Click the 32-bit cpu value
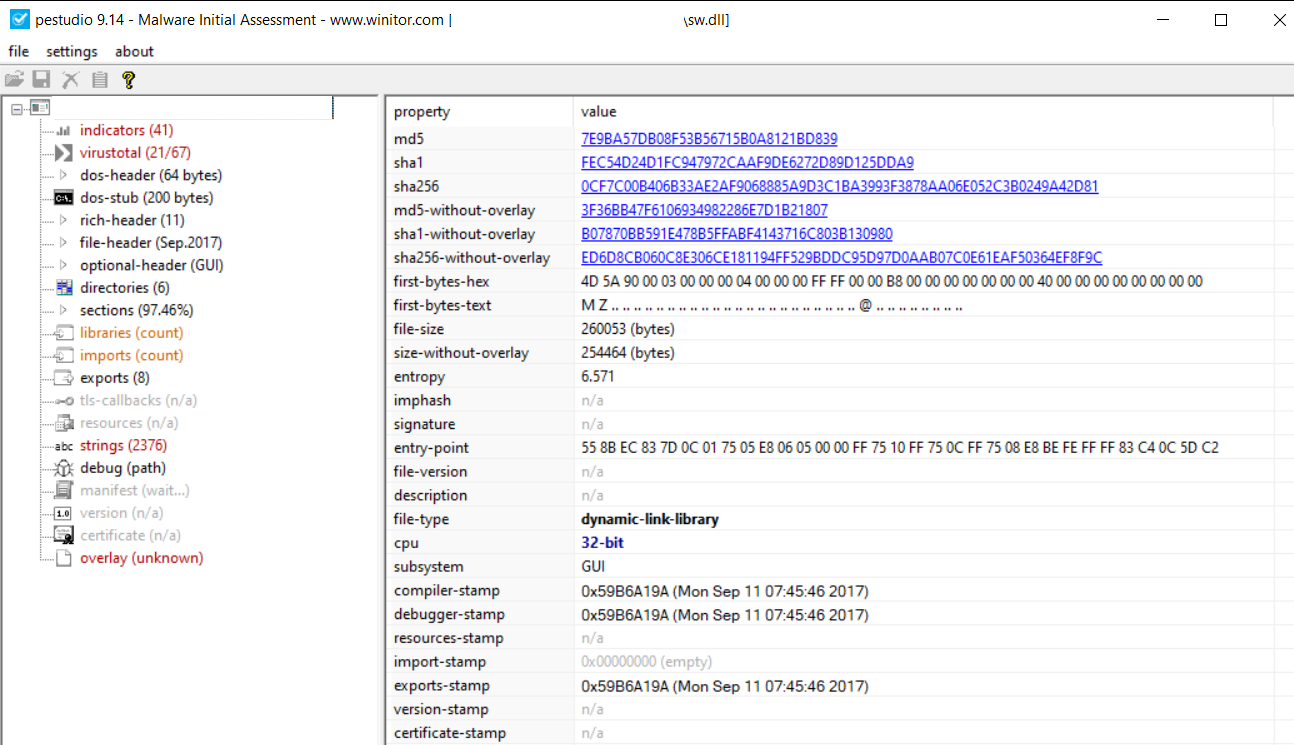This screenshot has height=745, width=1294. [x=603, y=543]
